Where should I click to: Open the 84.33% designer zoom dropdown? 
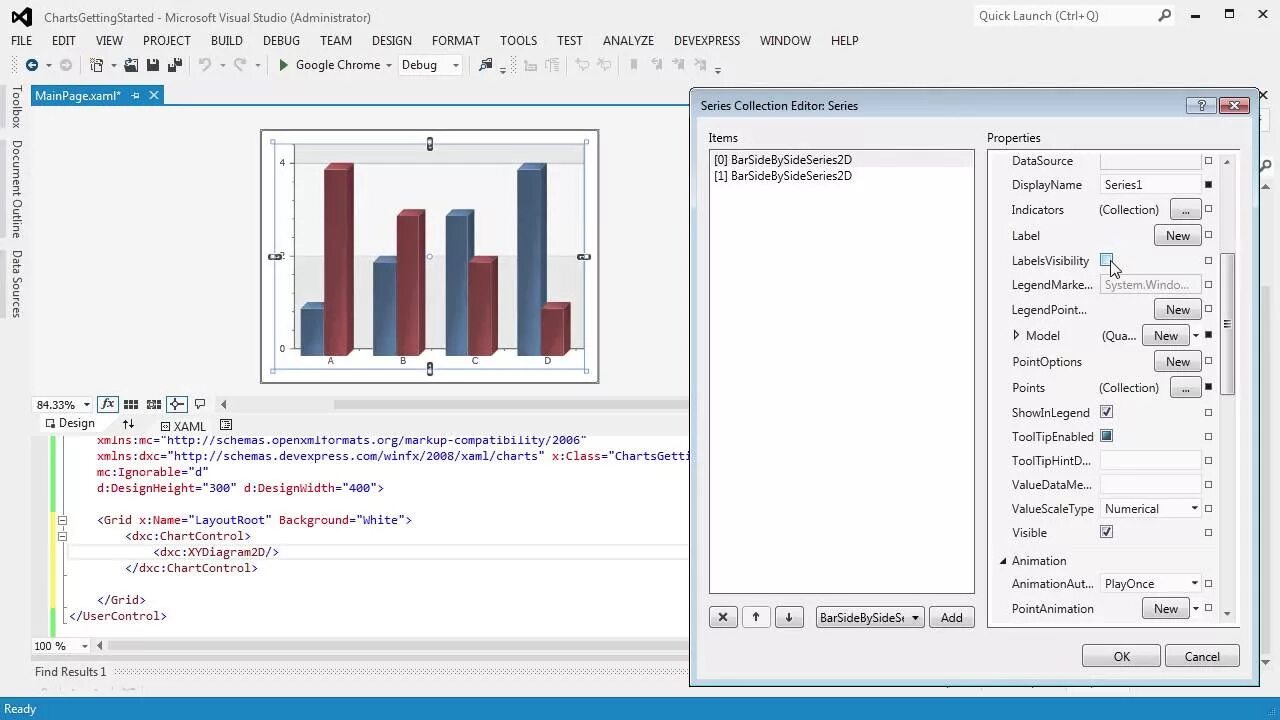pos(87,405)
